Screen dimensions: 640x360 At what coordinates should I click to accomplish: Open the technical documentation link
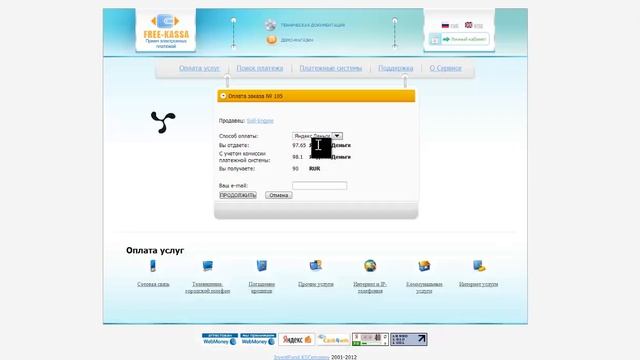tap(313, 25)
